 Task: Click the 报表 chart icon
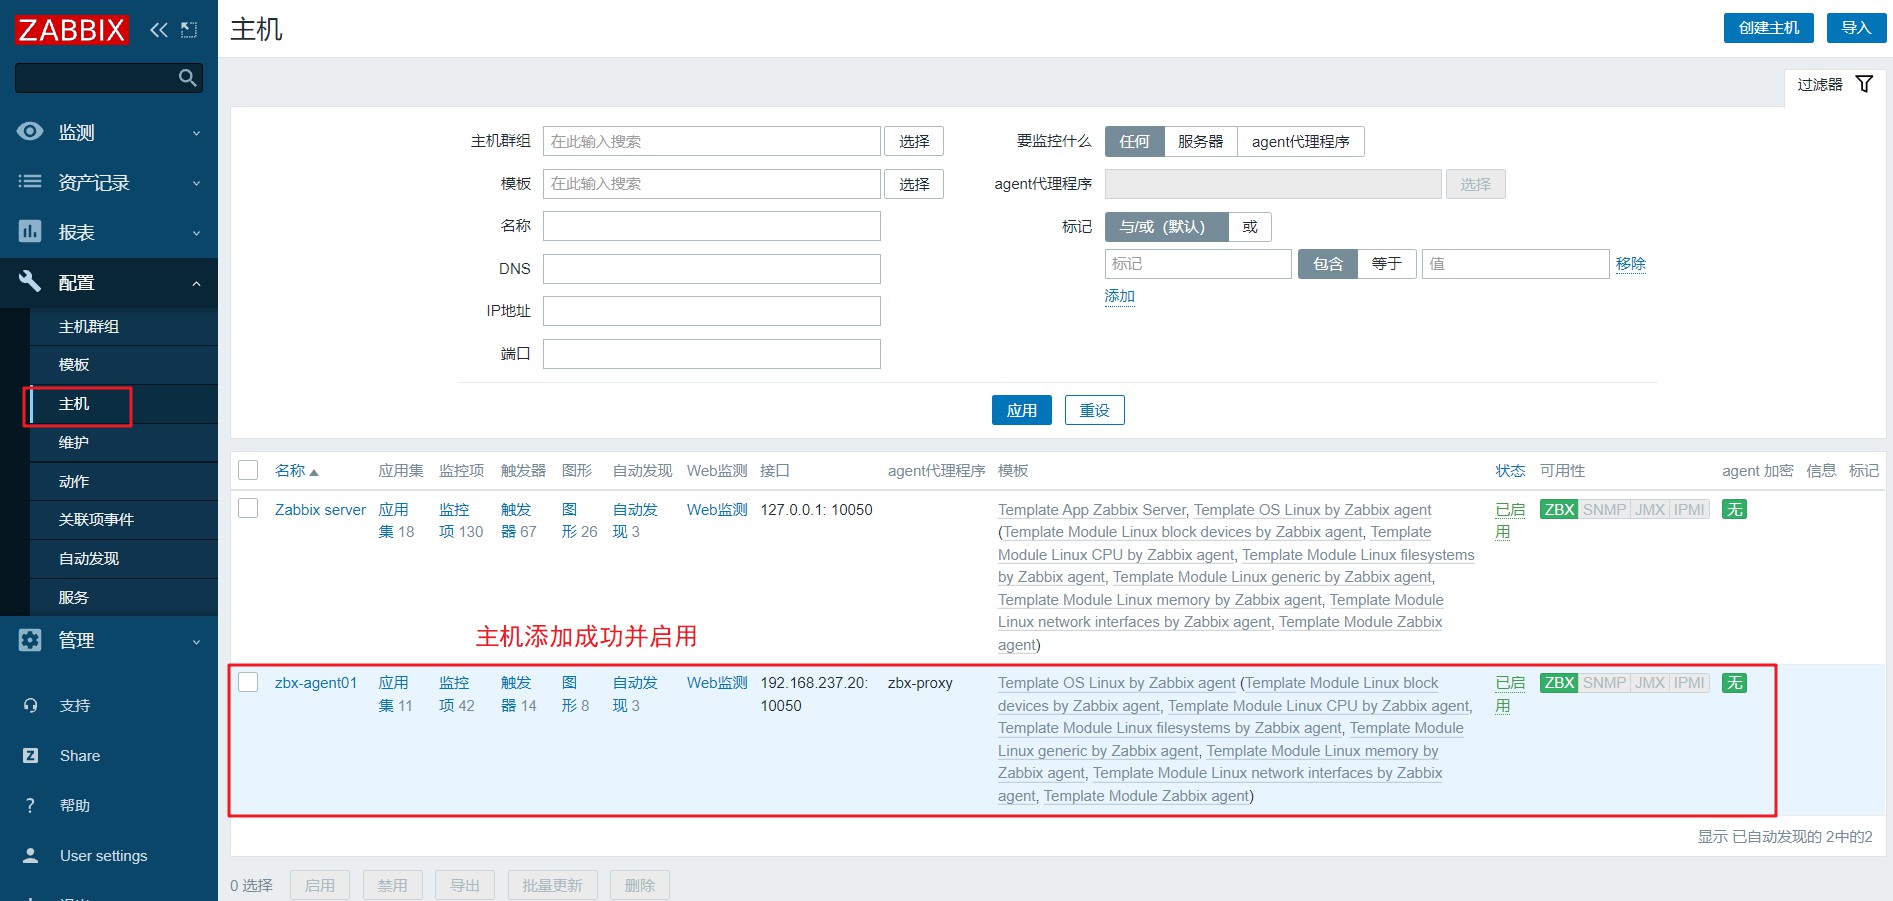30,232
